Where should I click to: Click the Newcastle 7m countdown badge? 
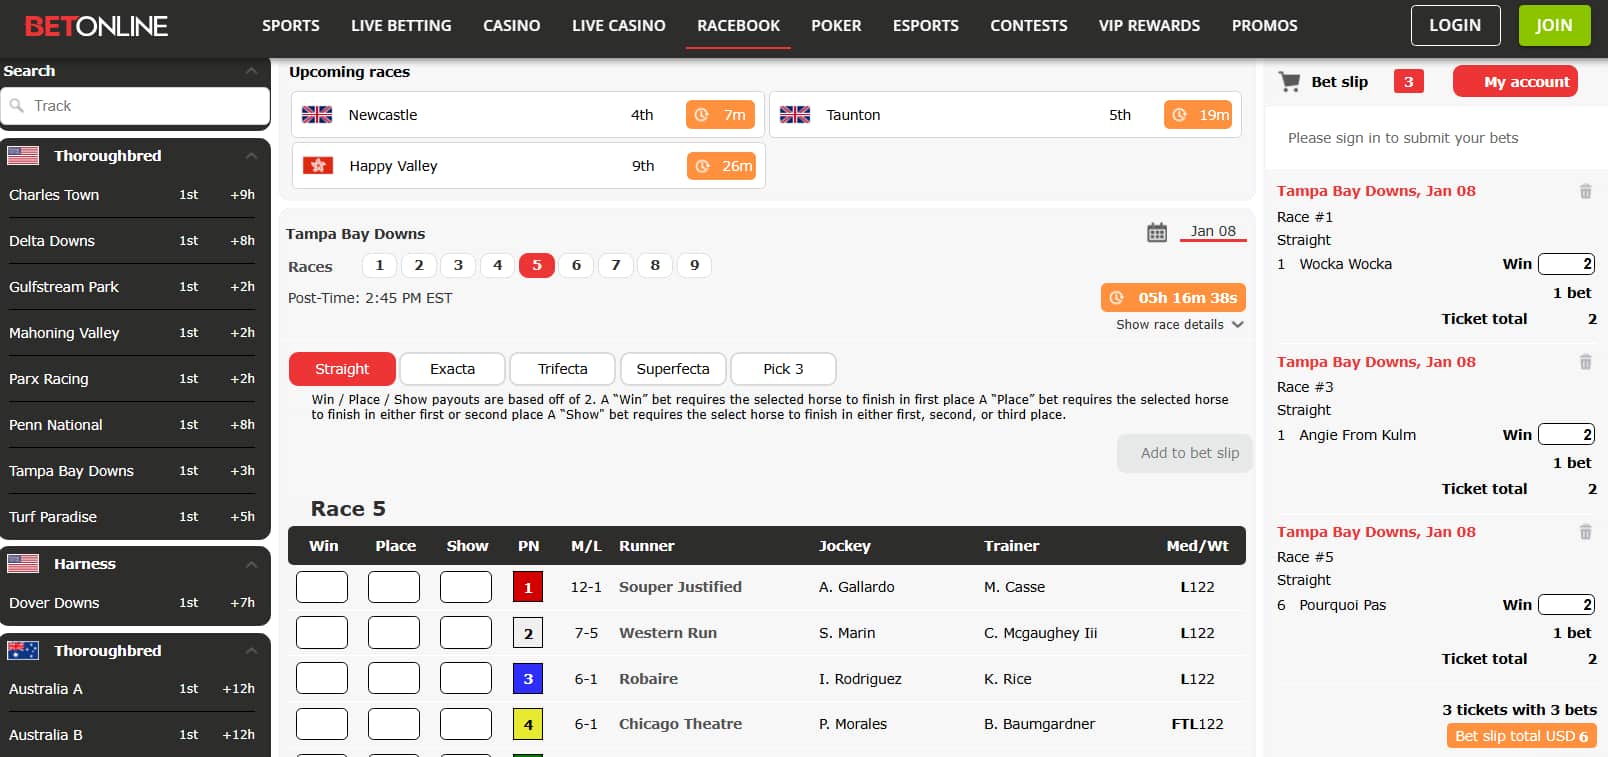(720, 115)
